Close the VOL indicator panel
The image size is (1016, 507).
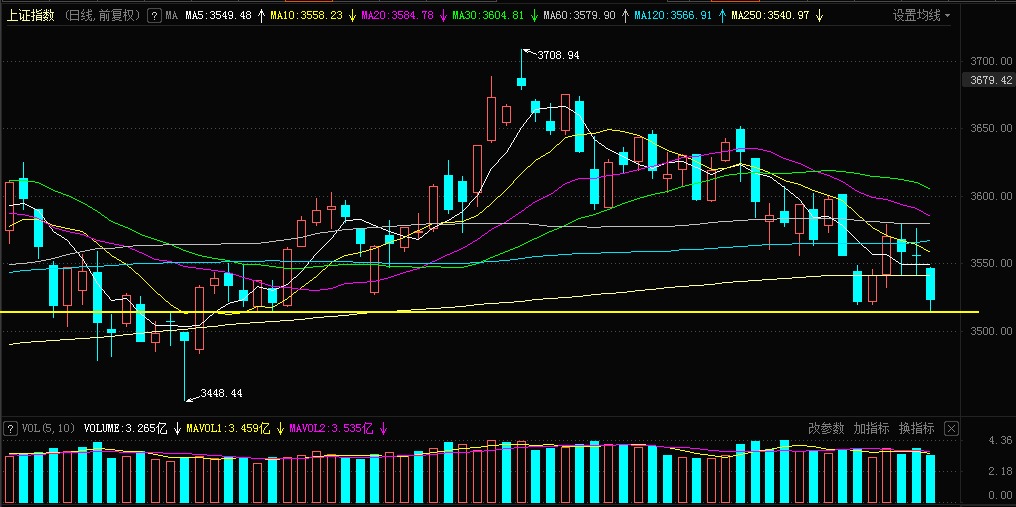(x=951, y=428)
